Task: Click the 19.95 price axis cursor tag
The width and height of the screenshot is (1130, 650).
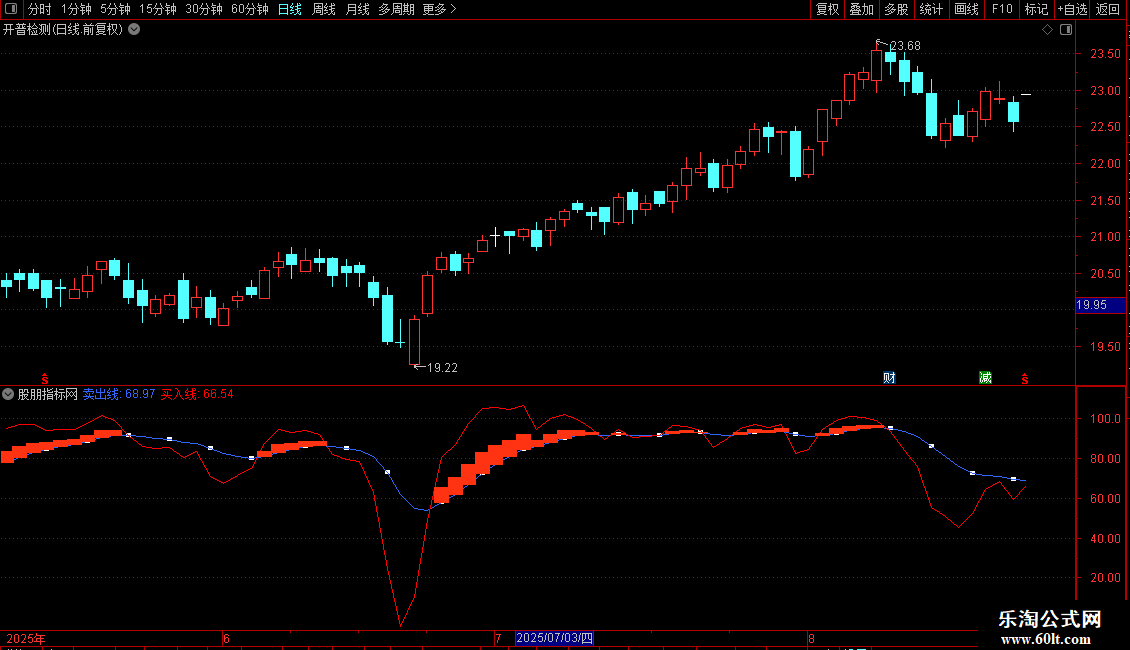Action: 1100,305
